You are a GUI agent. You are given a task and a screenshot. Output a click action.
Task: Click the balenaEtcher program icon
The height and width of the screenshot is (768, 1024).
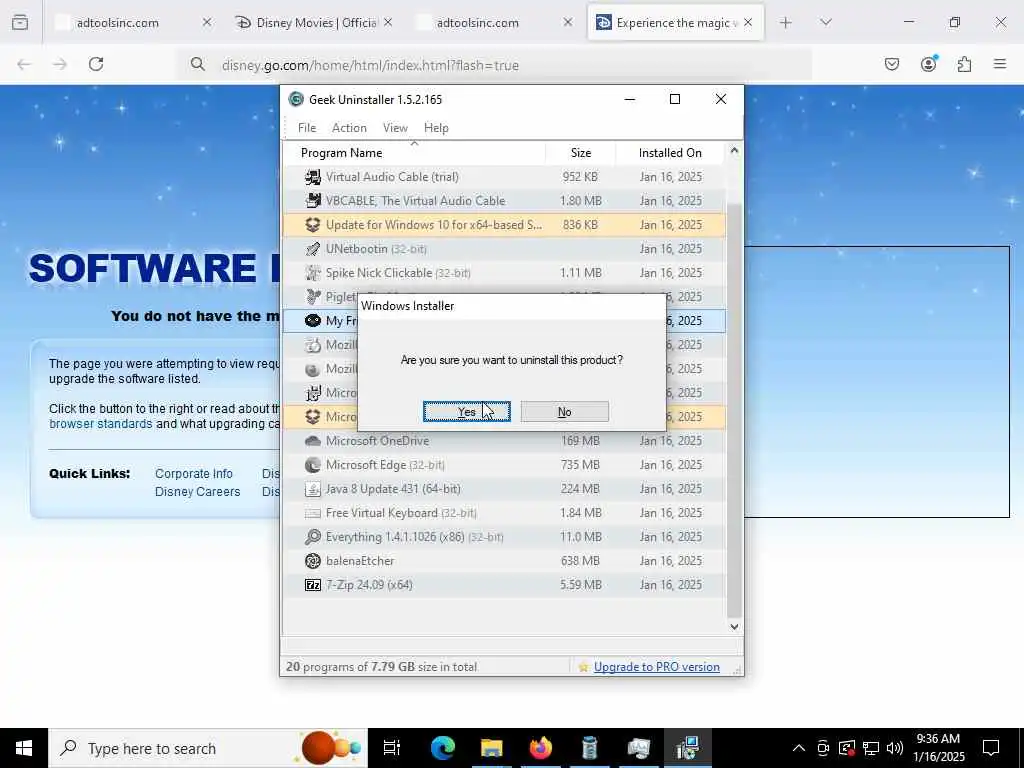[313, 561]
